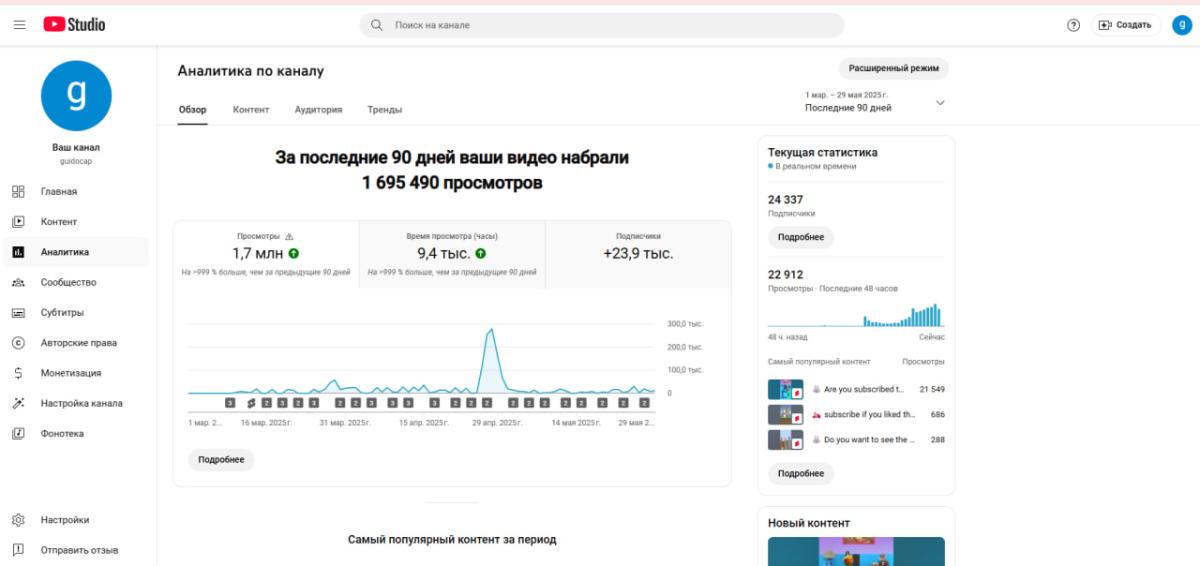This screenshot has height=566, width=1200.
Task: Click the video marker under the chart peak
Action: tap(487, 403)
